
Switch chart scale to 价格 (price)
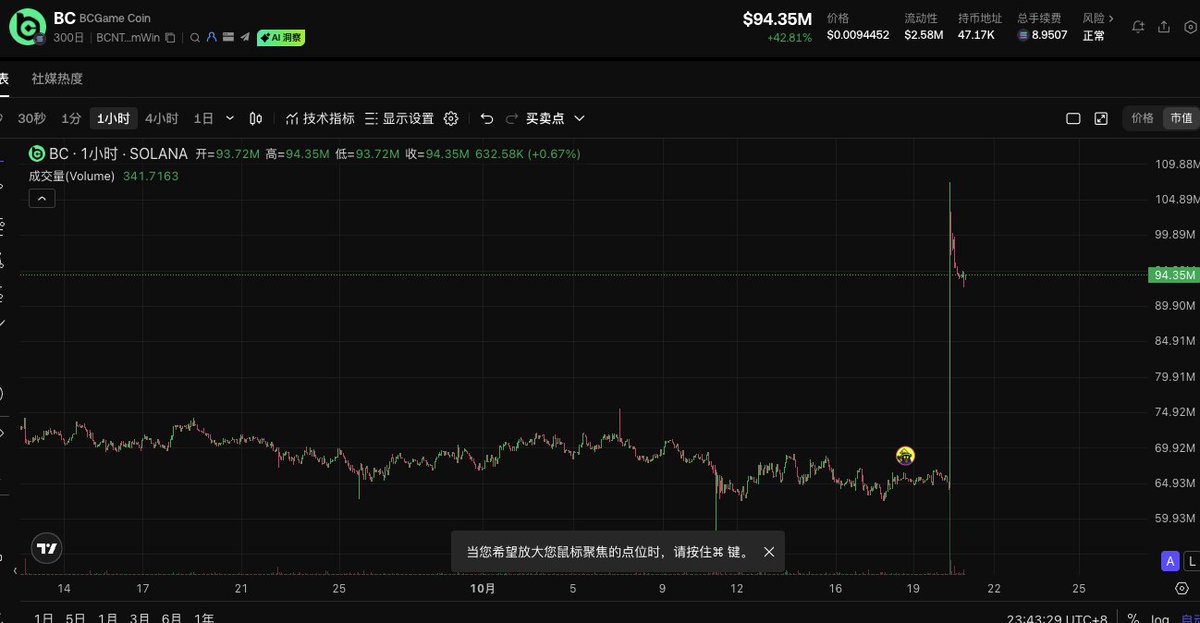point(1142,118)
